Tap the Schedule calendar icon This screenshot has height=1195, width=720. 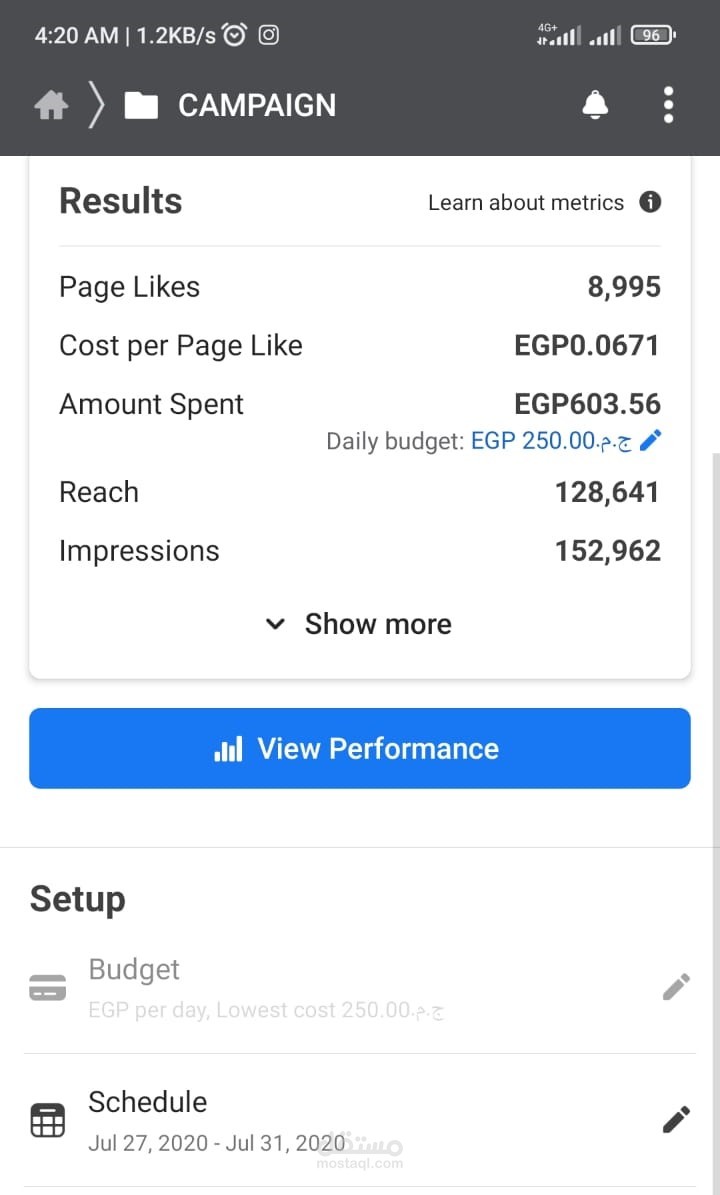tap(48, 1120)
